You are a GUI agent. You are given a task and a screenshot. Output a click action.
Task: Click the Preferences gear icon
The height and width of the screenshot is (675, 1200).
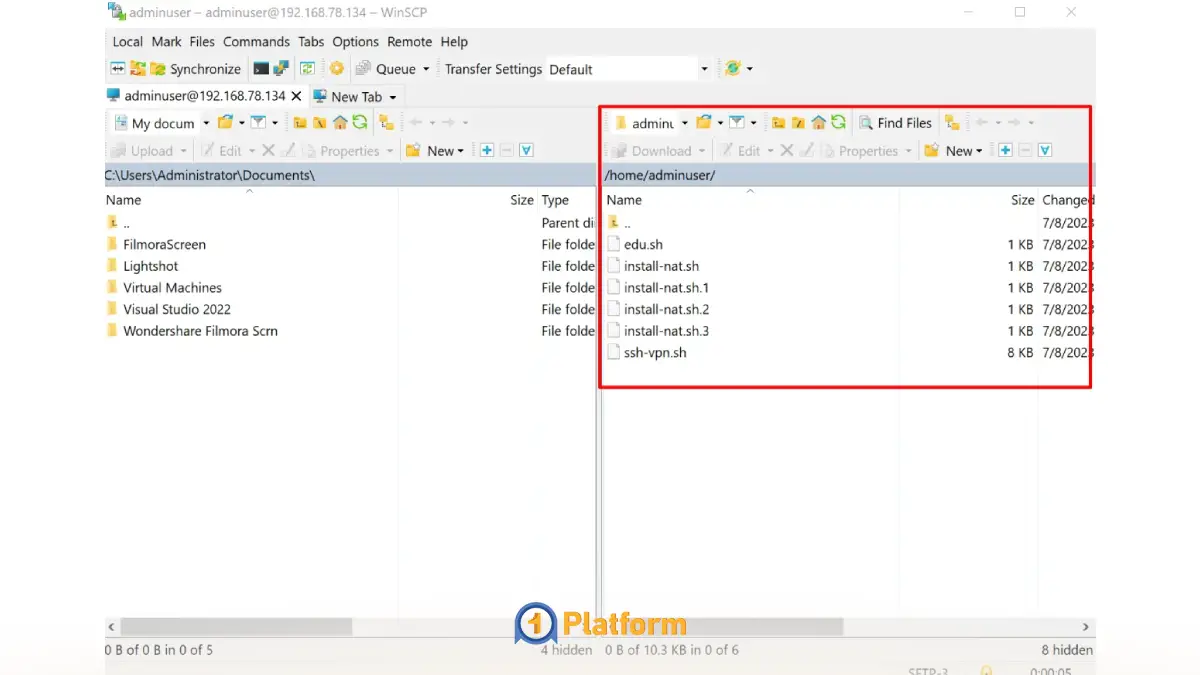[337, 69]
